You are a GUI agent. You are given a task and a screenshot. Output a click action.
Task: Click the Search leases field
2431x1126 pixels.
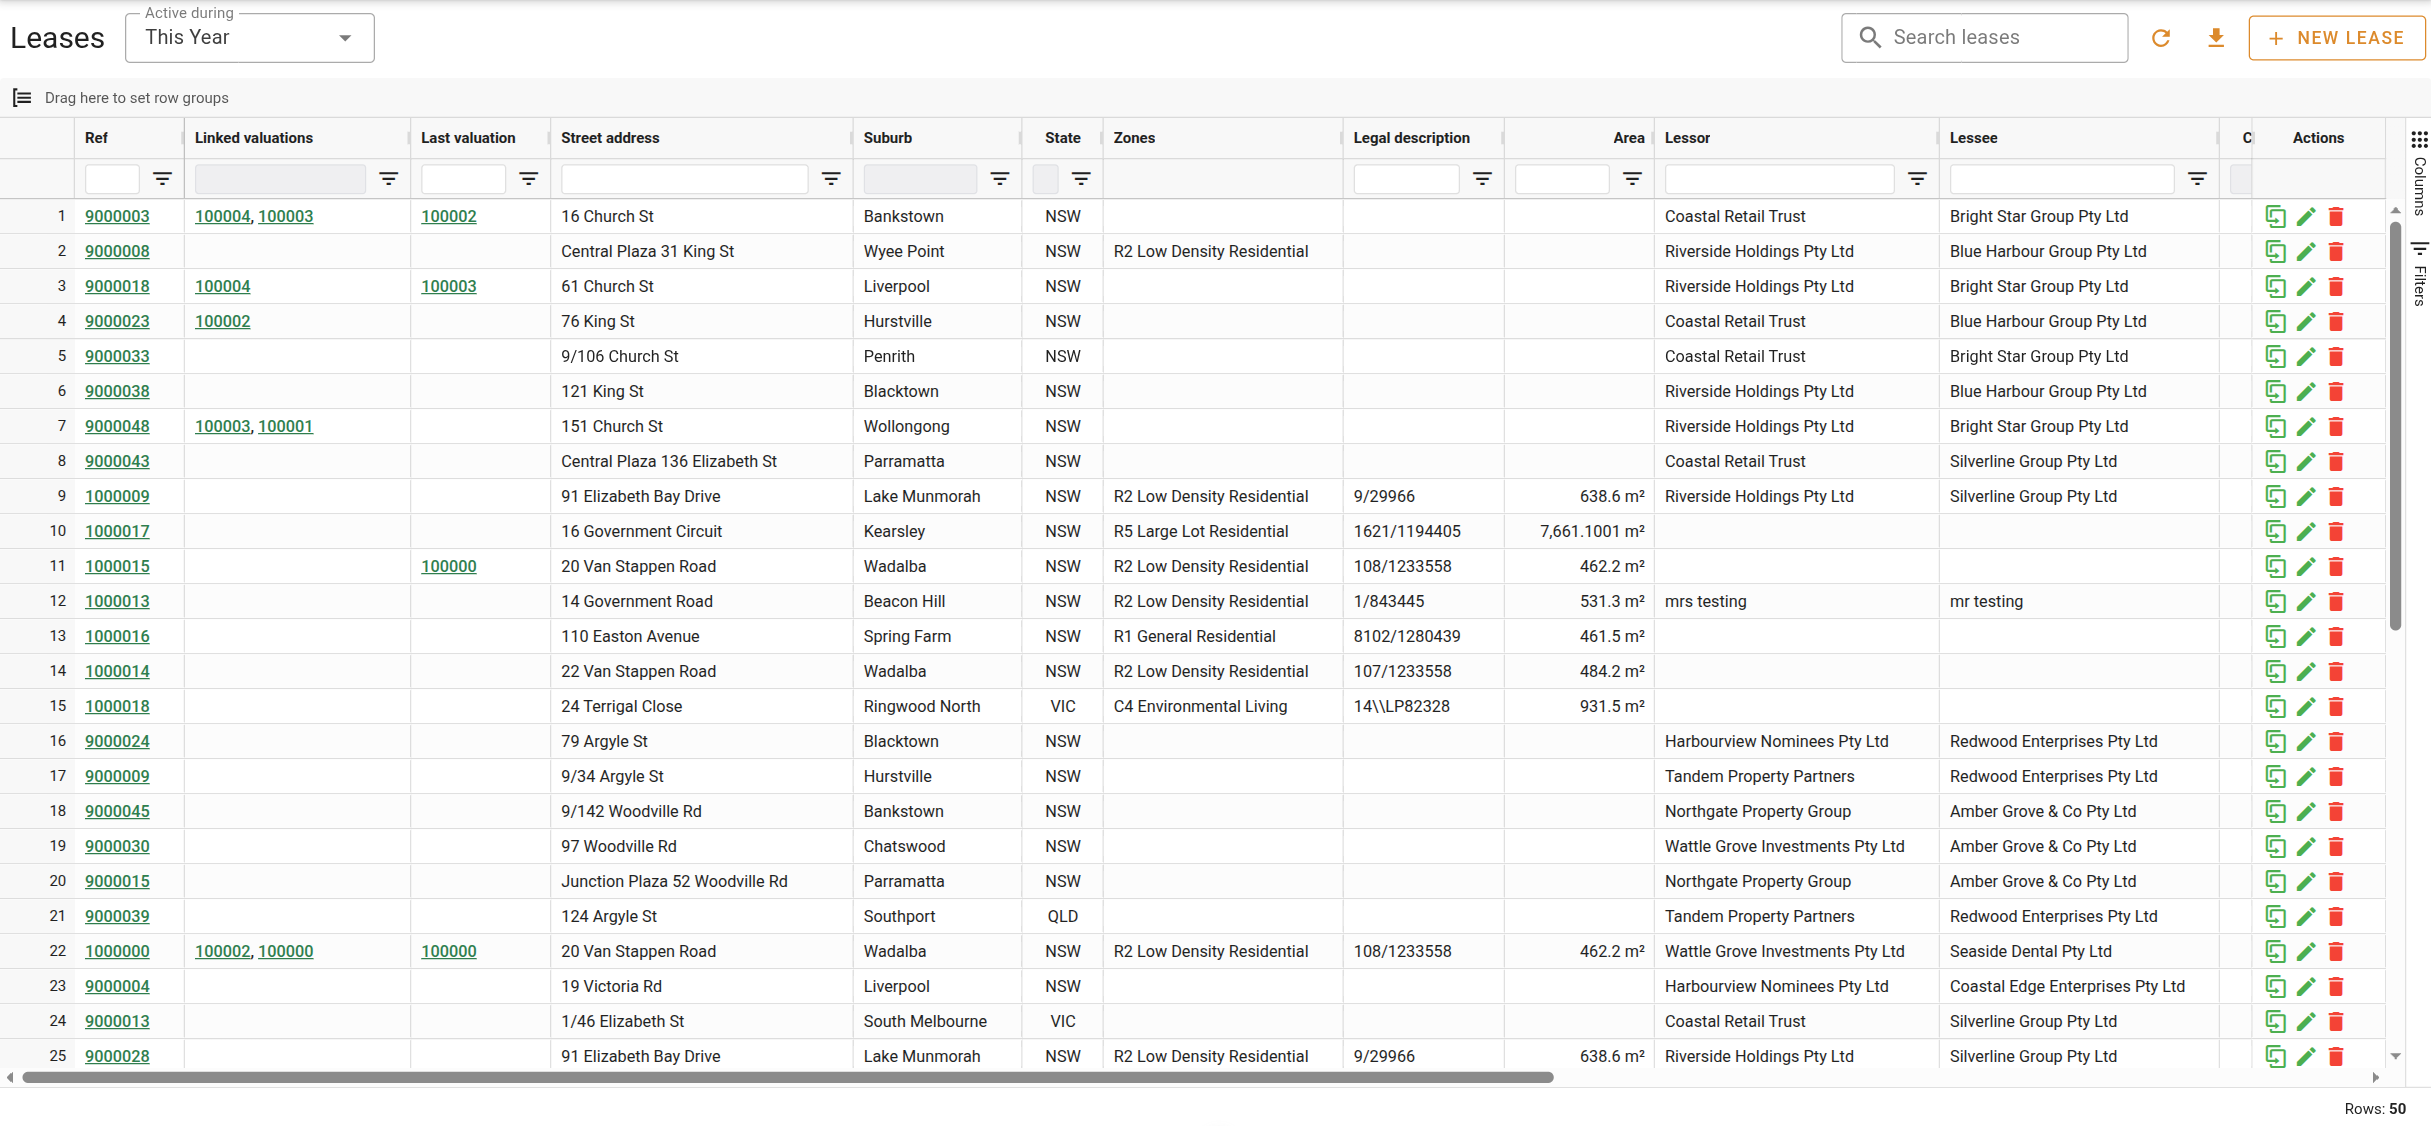[x=1984, y=38]
